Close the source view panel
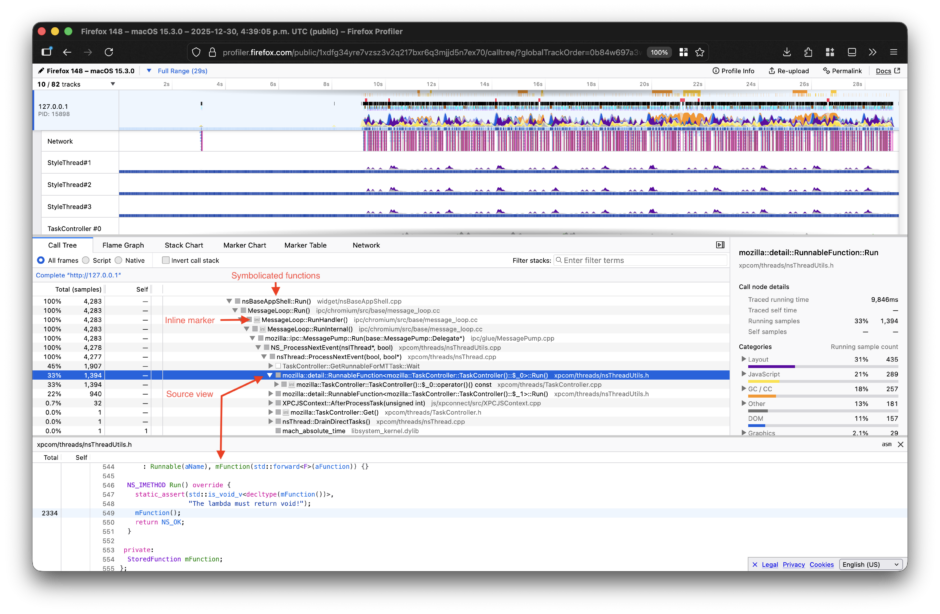The image size is (940, 614). [900, 444]
